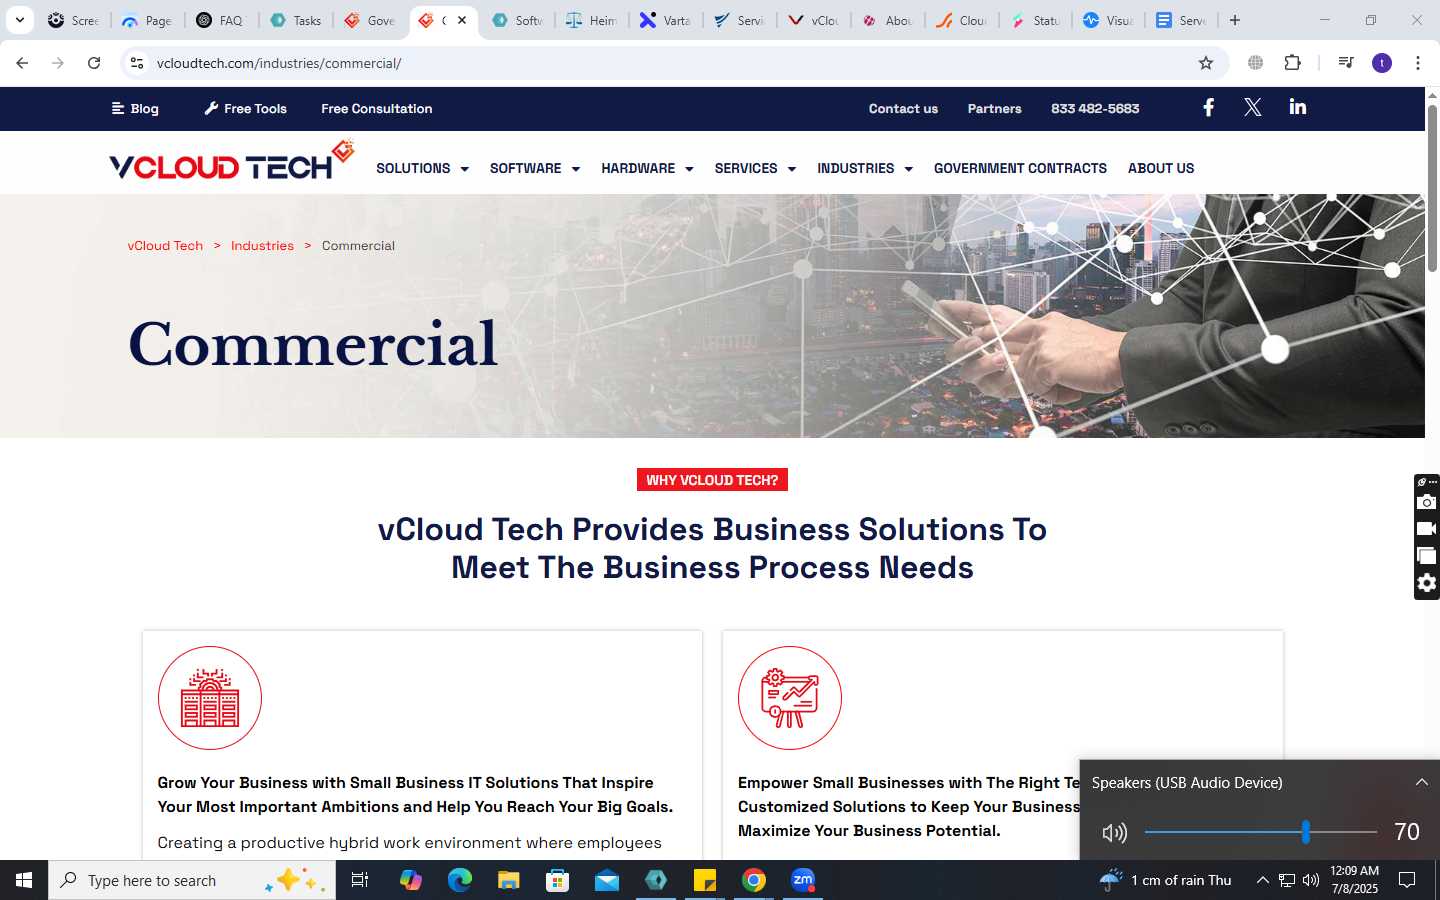Open the X (Twitter) social icon

point(1252,108)
